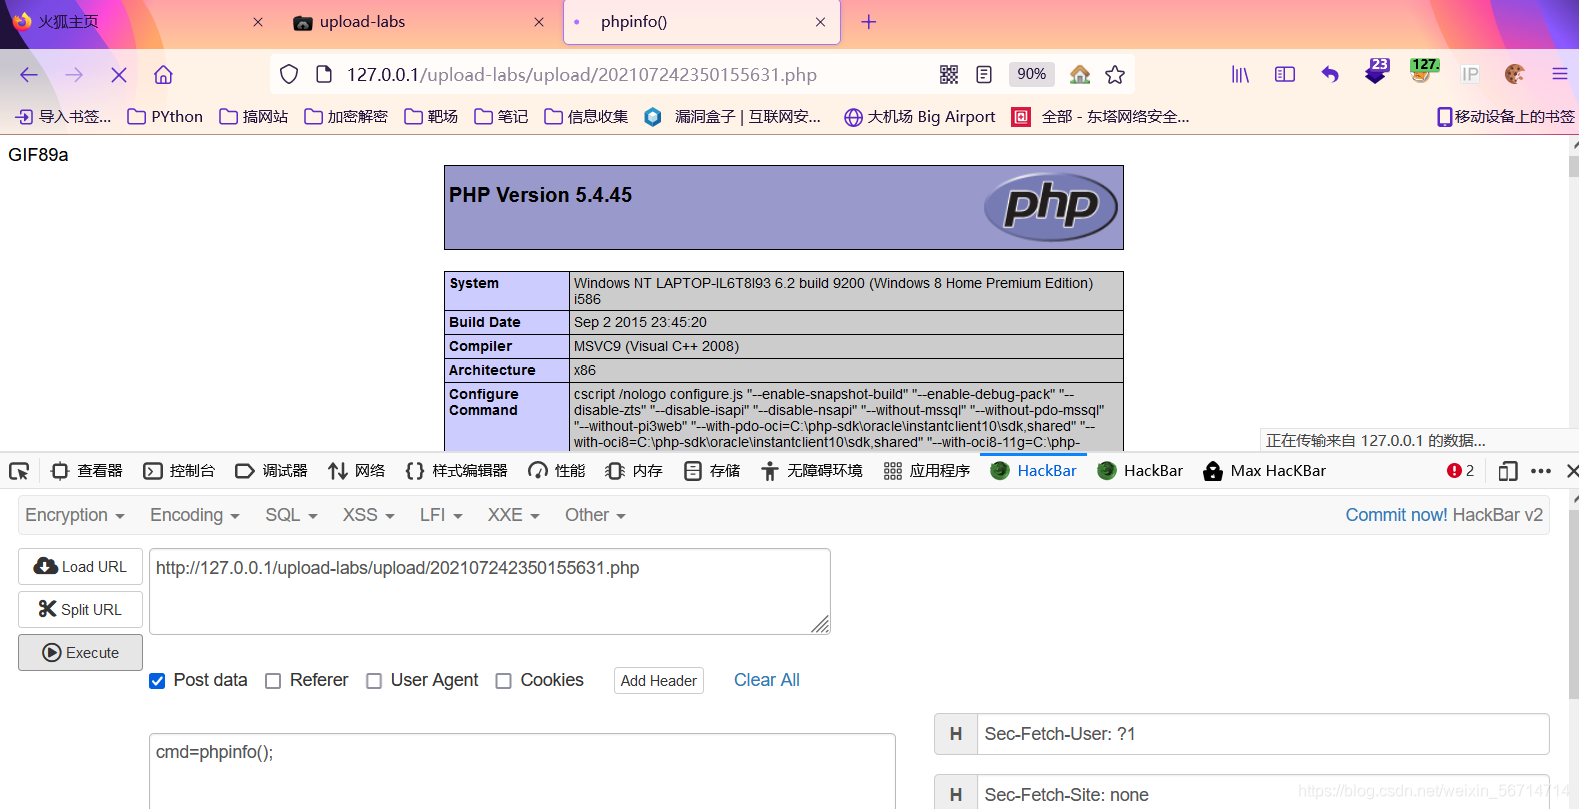The width and height of the screenshot is (1579, 809).
Task: Open the PYthon bookmarks folder
Action: tap(165, 117)
